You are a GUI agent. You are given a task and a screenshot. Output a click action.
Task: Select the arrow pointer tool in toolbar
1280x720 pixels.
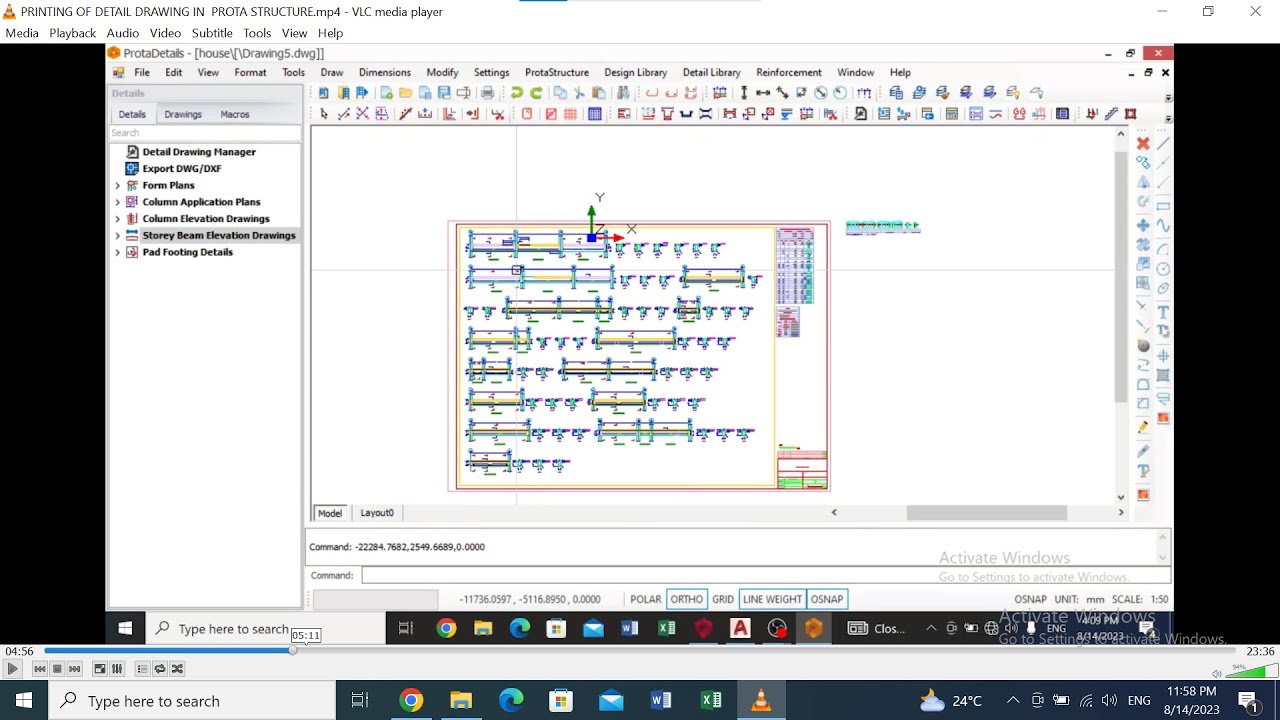324,114
